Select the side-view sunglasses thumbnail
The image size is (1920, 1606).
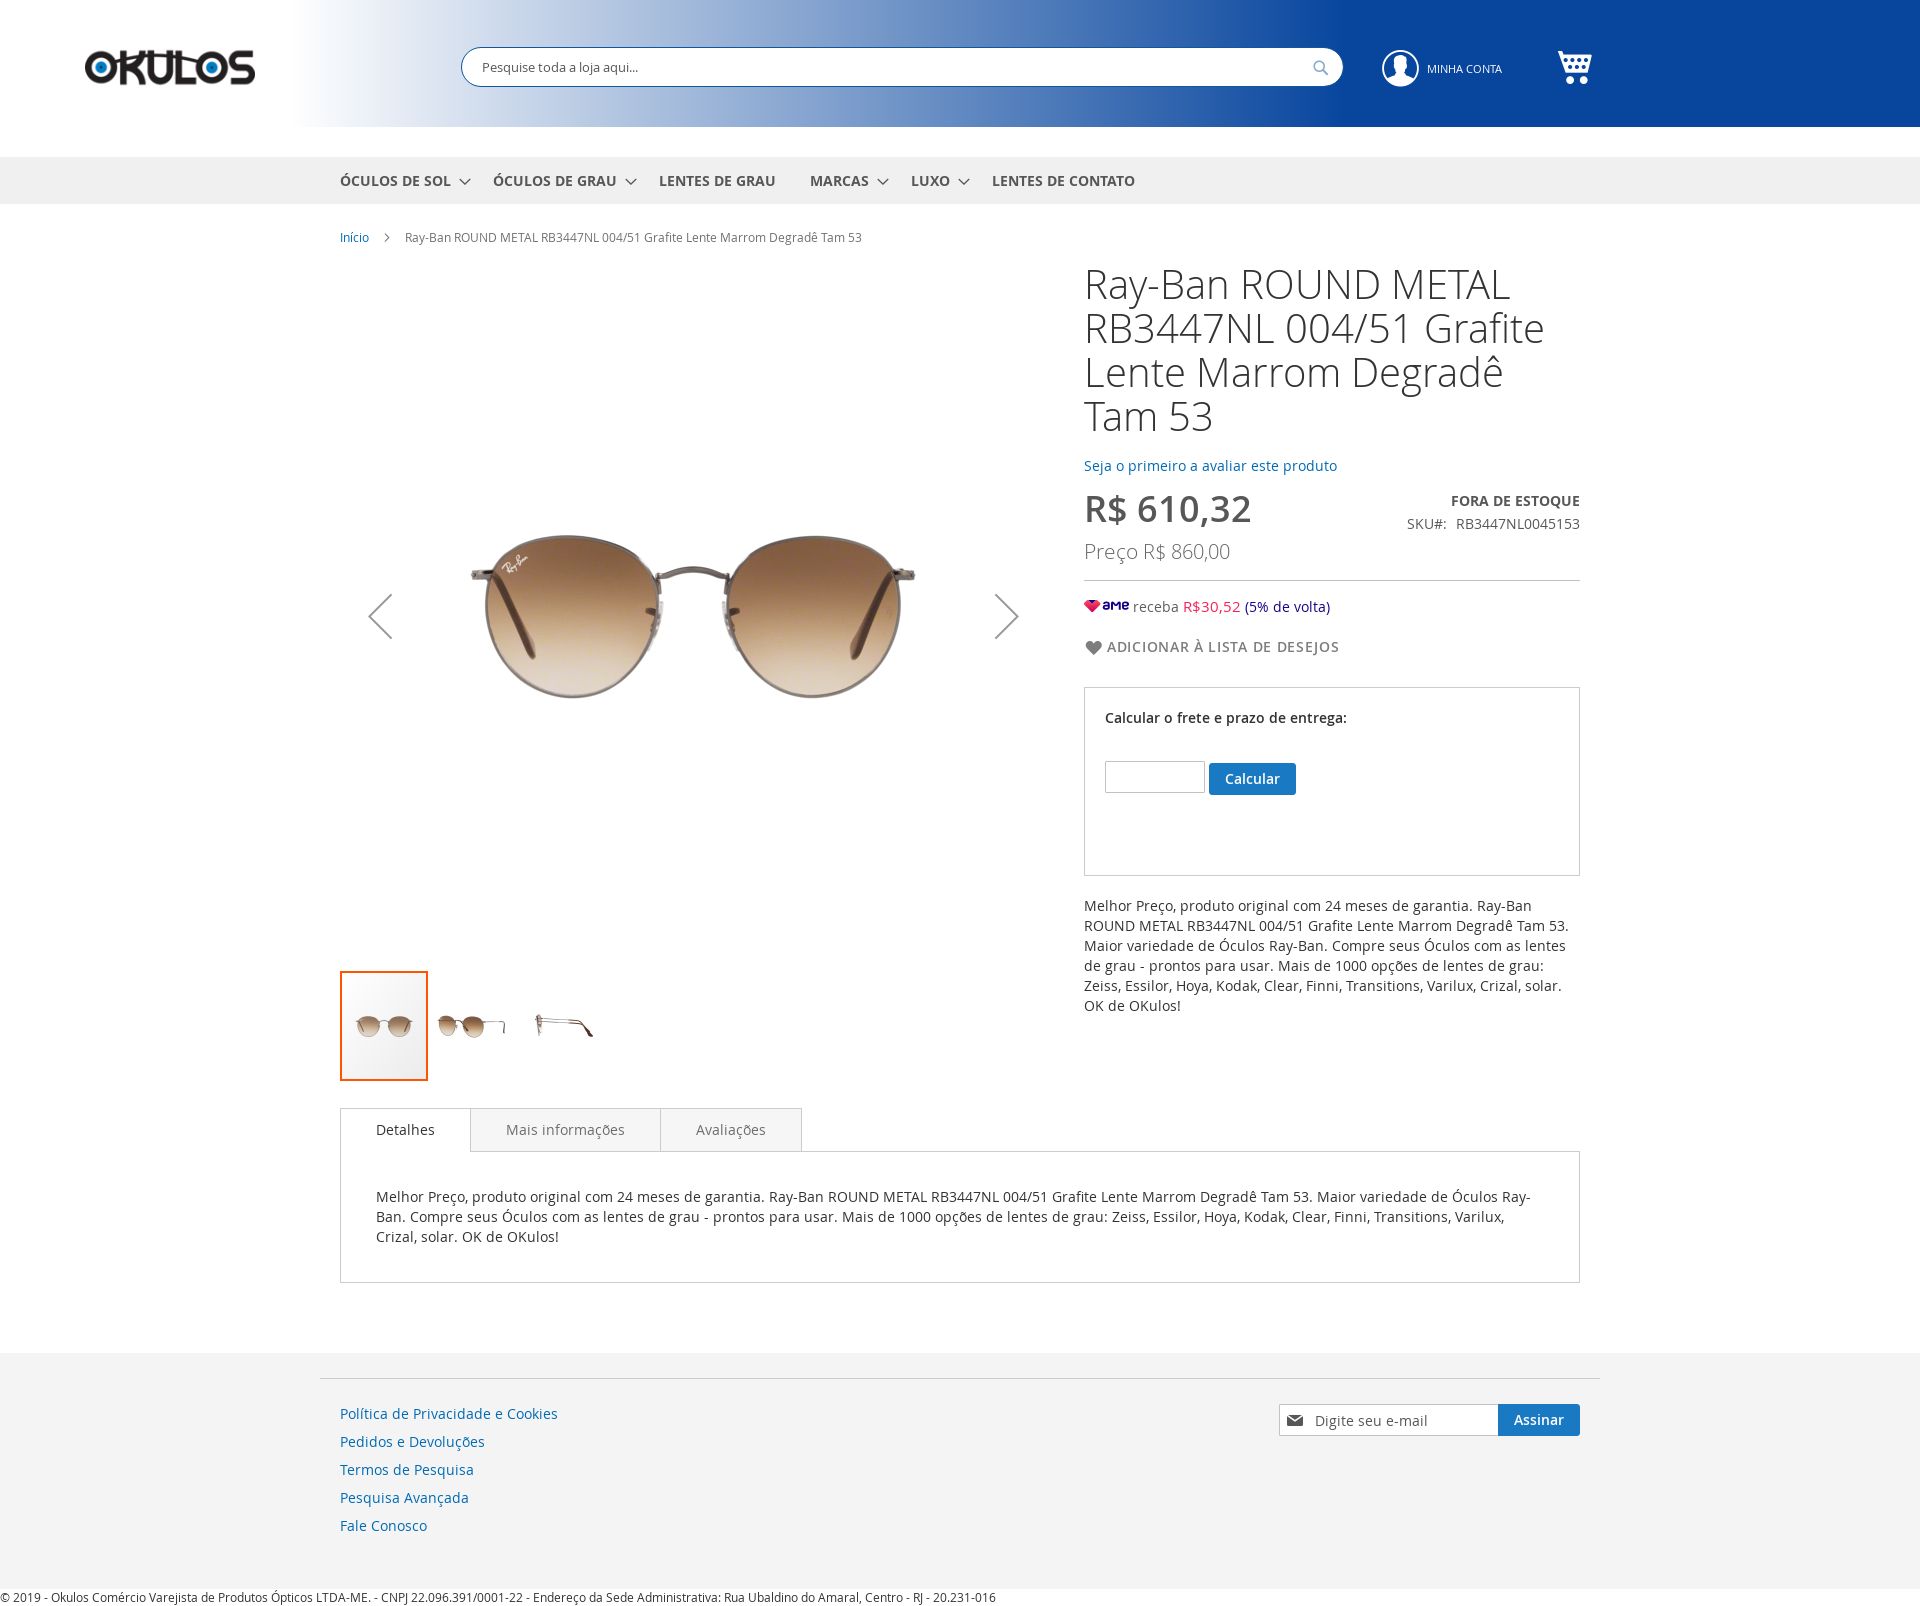point(564,1026)
